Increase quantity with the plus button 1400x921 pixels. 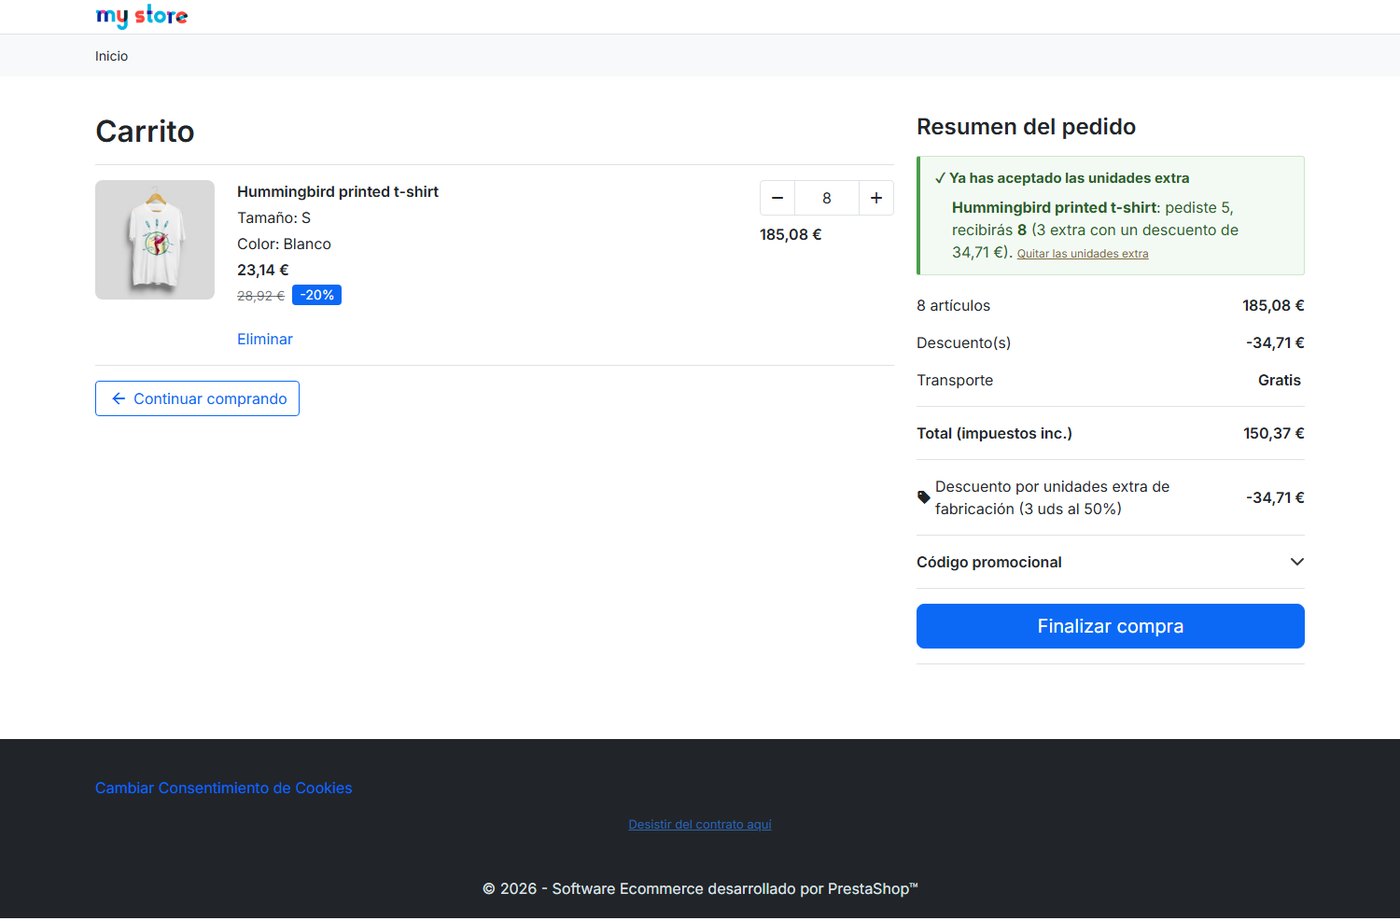pos(876,198)
